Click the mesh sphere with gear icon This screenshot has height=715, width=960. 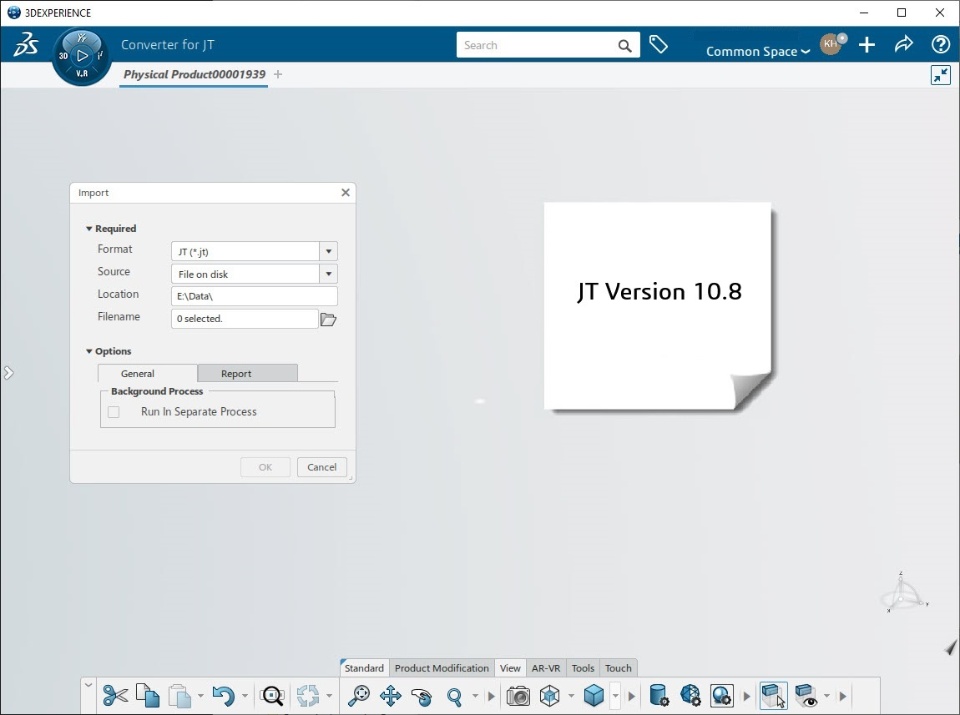coord(690,695)
